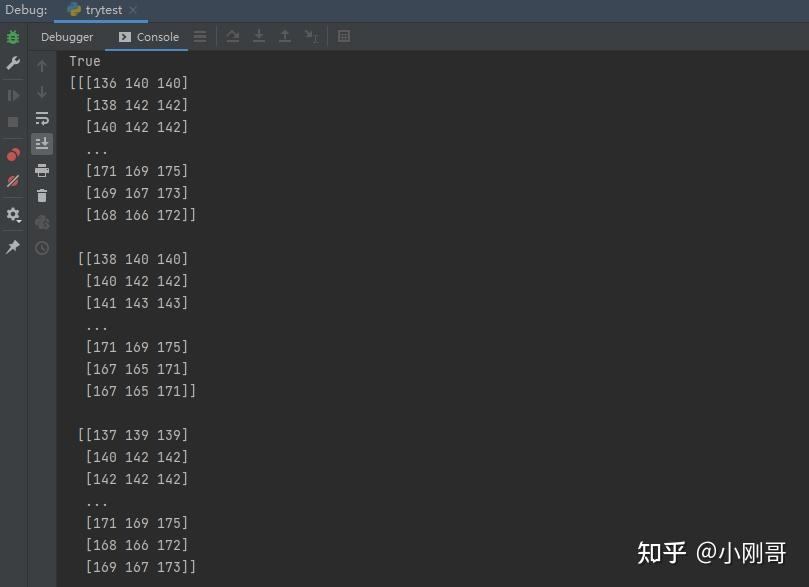
Task: View breakpoints list
Action: 12,155
